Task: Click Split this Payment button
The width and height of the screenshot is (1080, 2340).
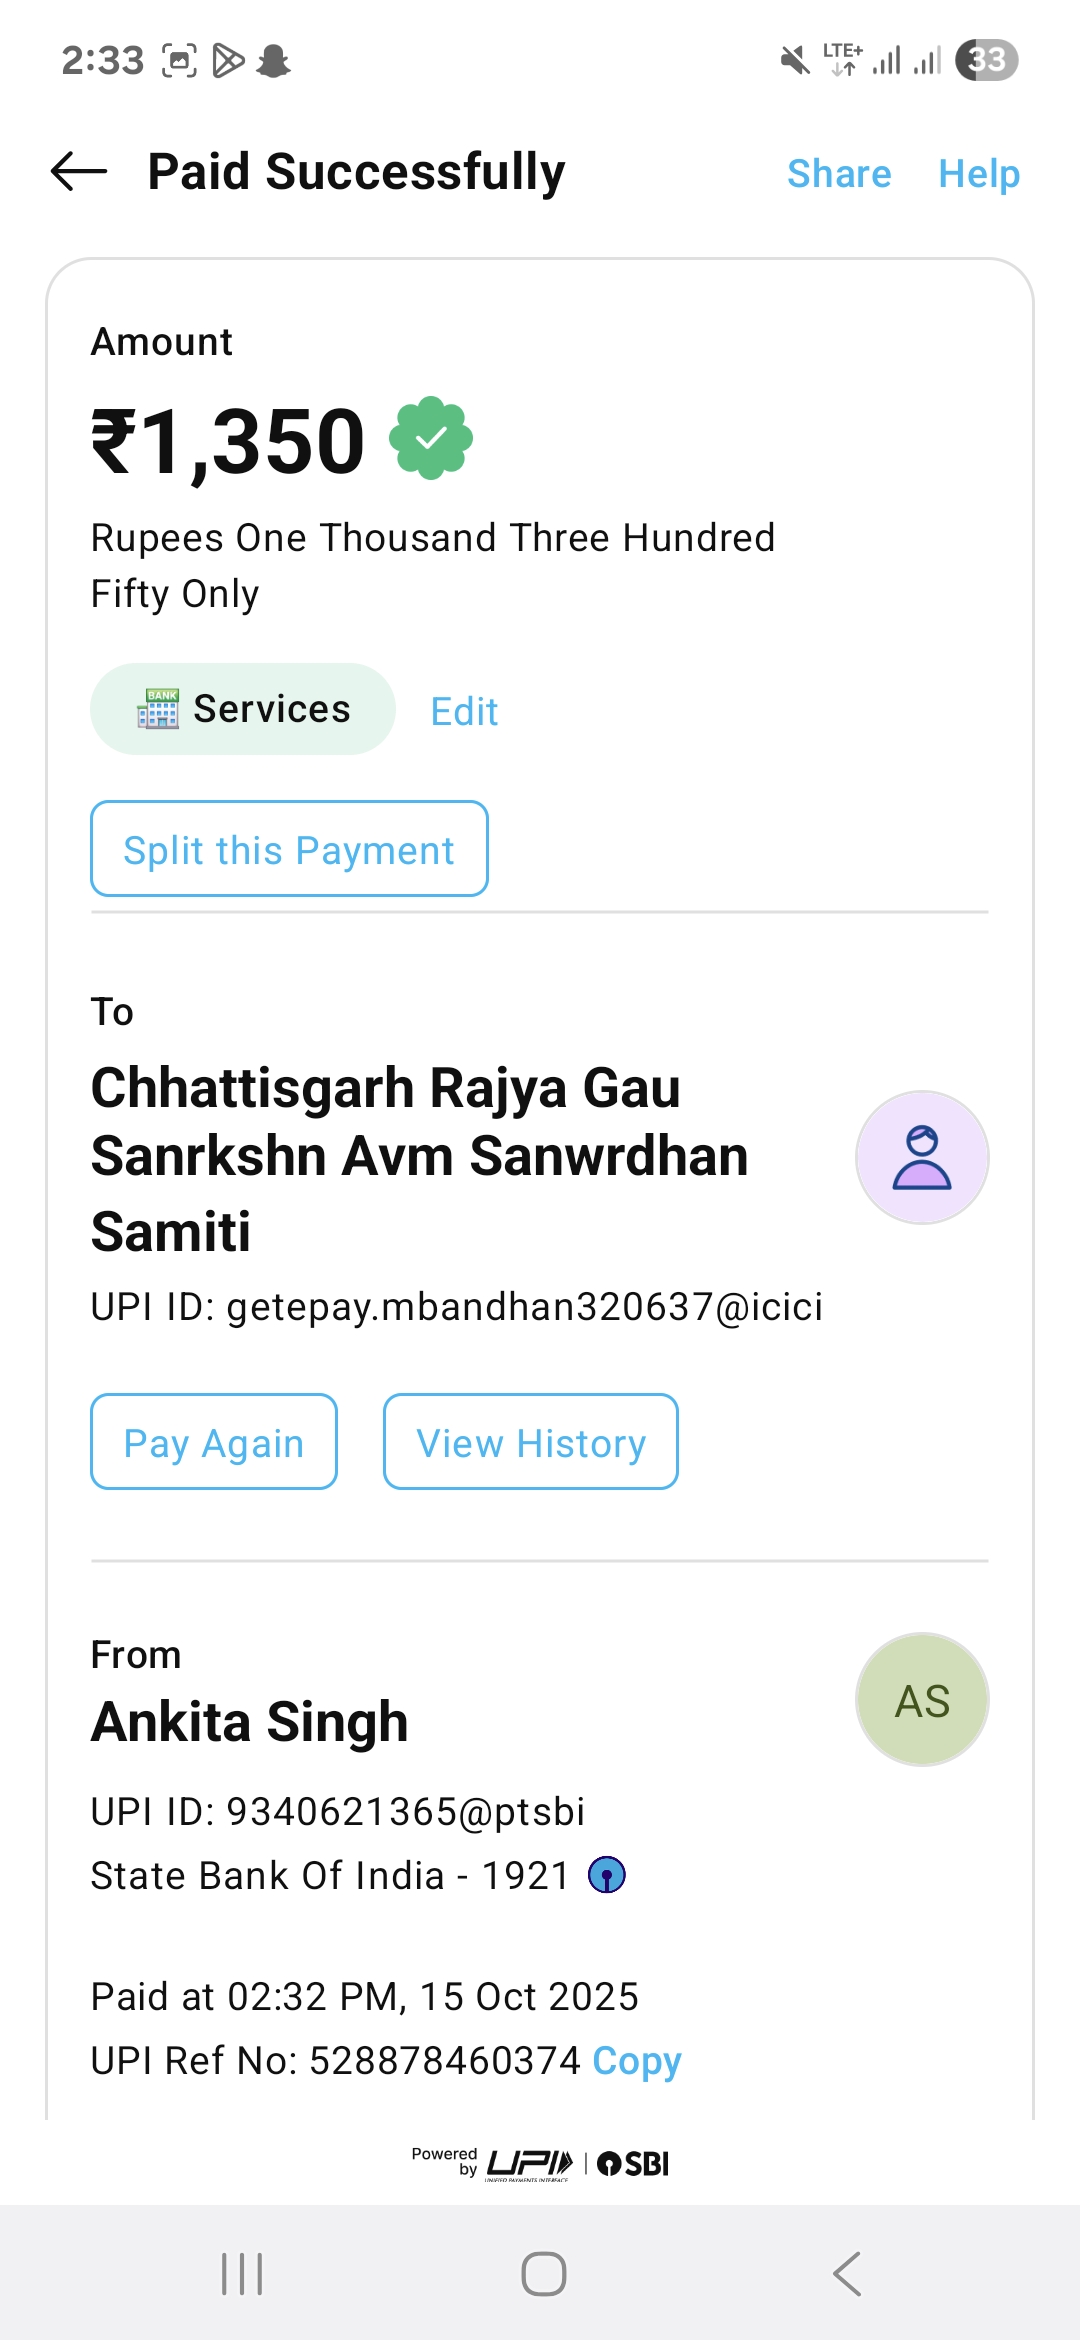Action: [x=289, y=849]
